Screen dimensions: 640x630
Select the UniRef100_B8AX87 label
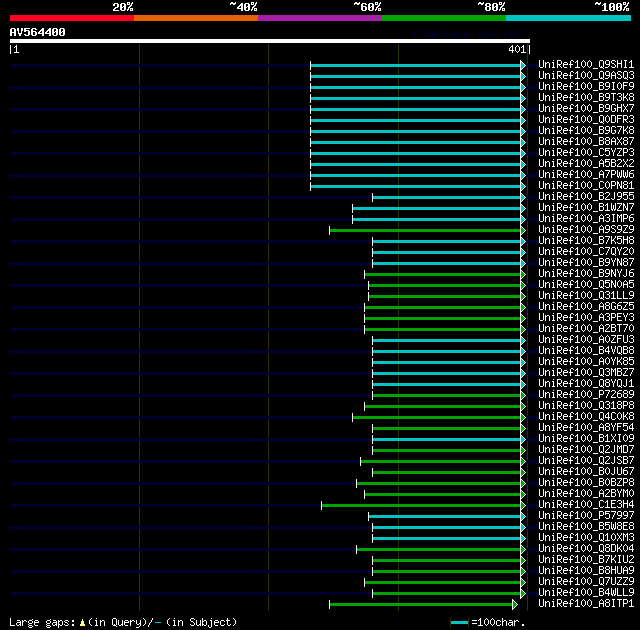click(x=586, y=142)
